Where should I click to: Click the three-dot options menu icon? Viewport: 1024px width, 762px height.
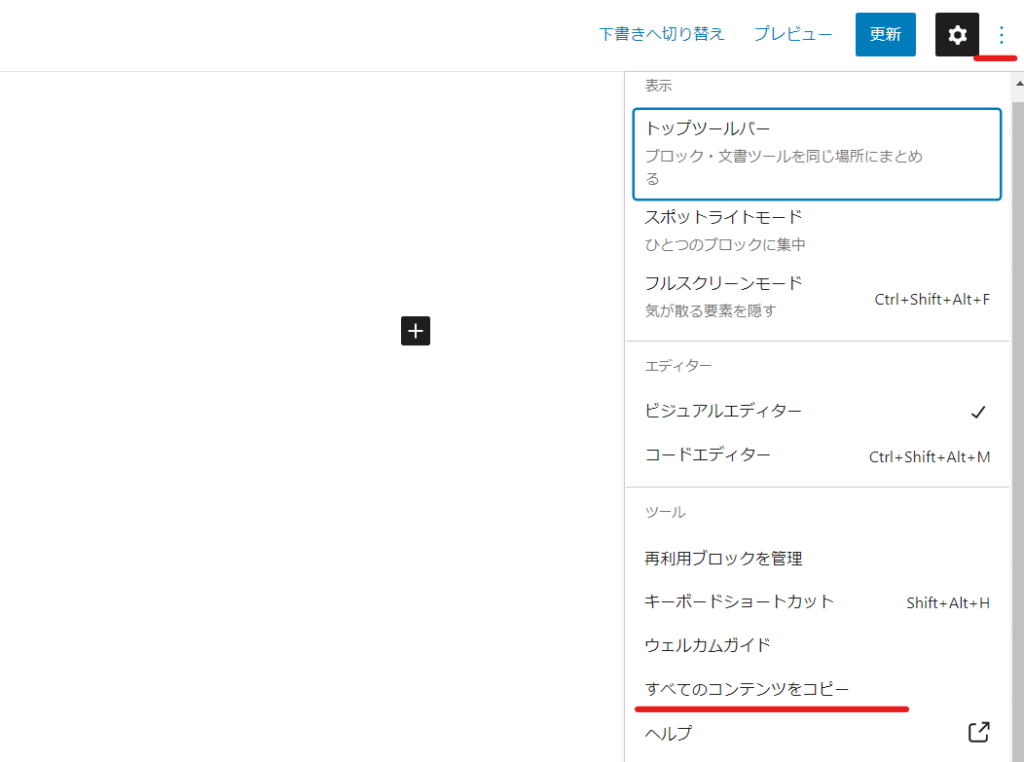[1001, 35]
